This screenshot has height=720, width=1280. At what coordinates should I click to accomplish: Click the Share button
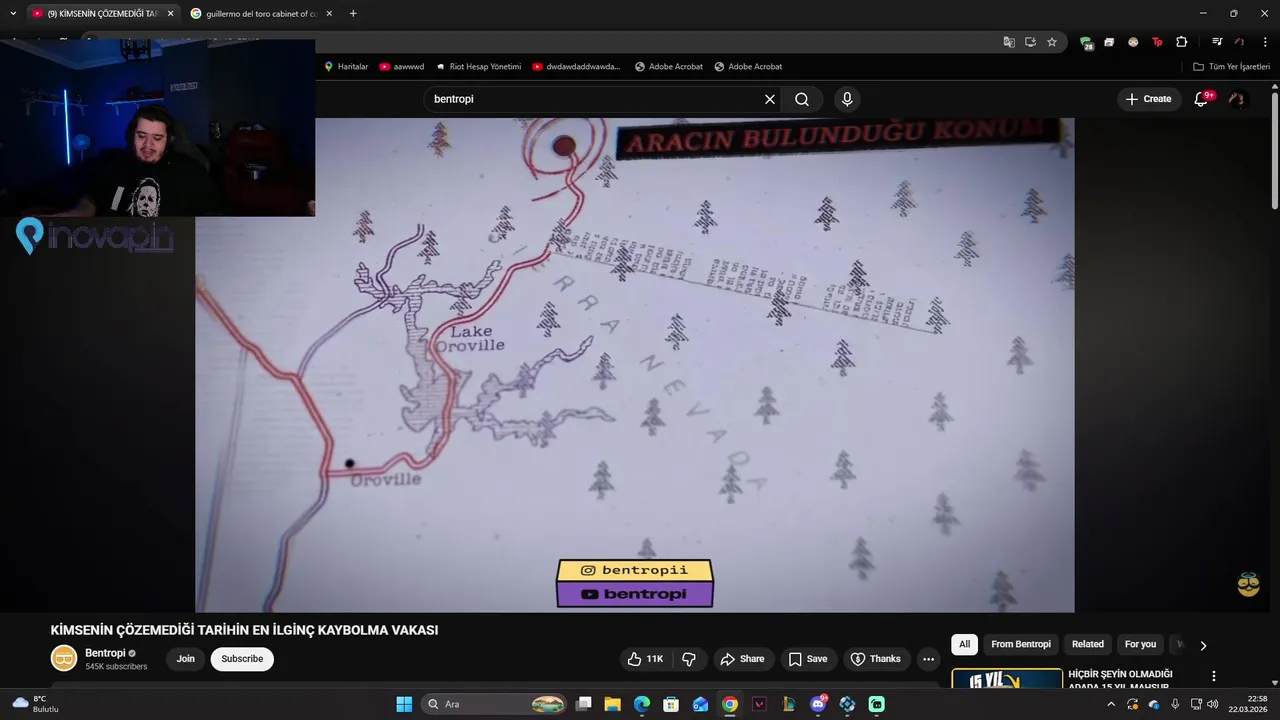pyautogui.click(x=742, y=659)
